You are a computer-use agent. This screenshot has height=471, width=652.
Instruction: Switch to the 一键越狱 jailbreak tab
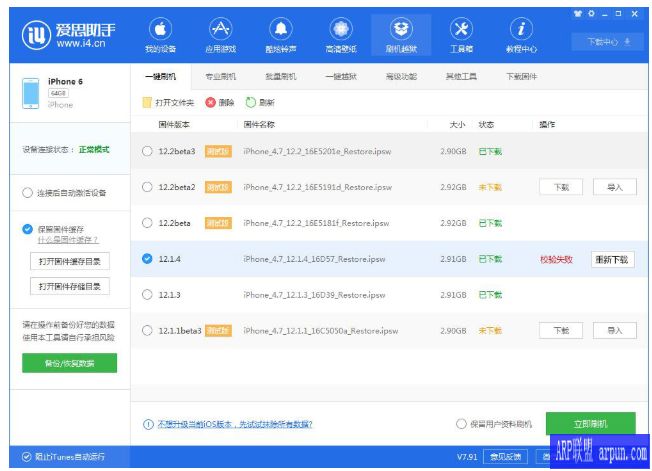coord(341,76)
